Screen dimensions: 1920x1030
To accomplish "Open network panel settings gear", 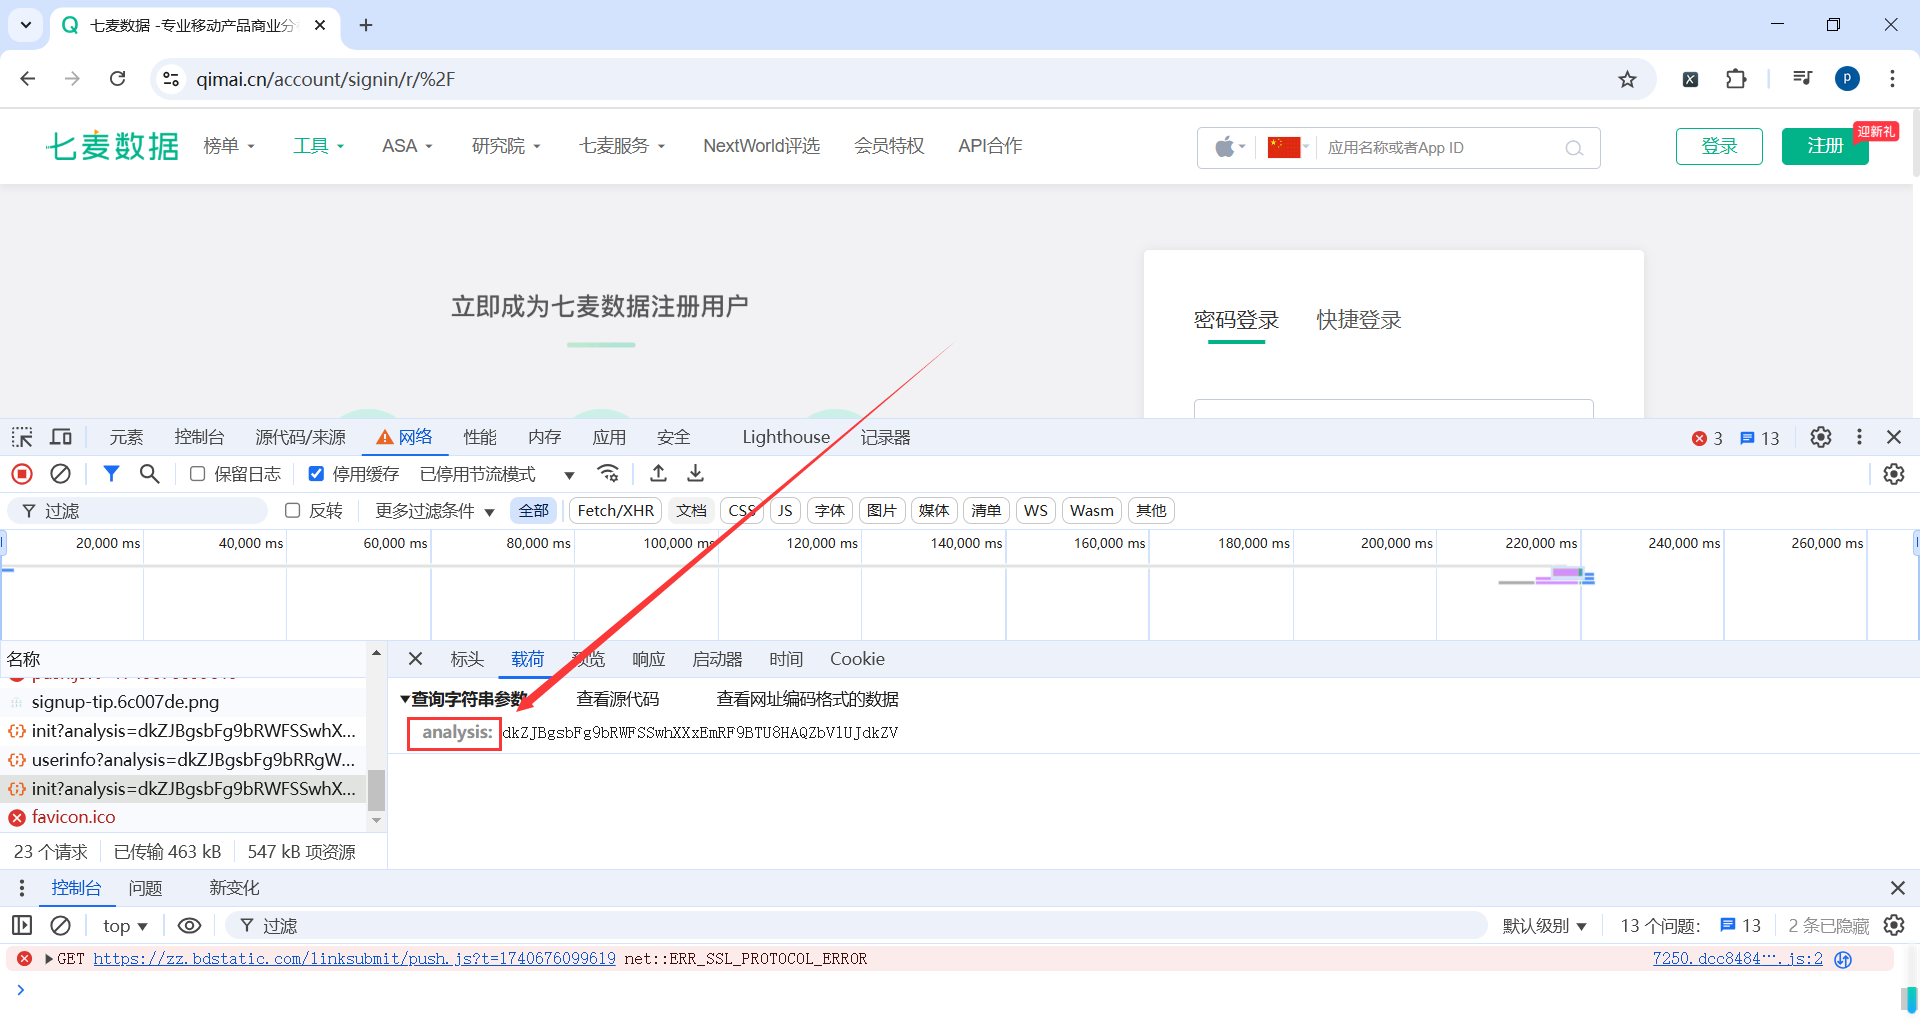I will (1894, 474).
